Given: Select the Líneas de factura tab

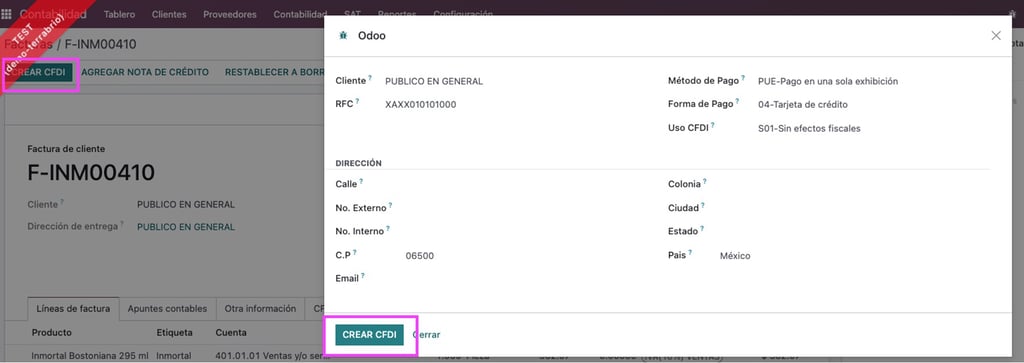Looking at the screenshot, I should [73, 308].
